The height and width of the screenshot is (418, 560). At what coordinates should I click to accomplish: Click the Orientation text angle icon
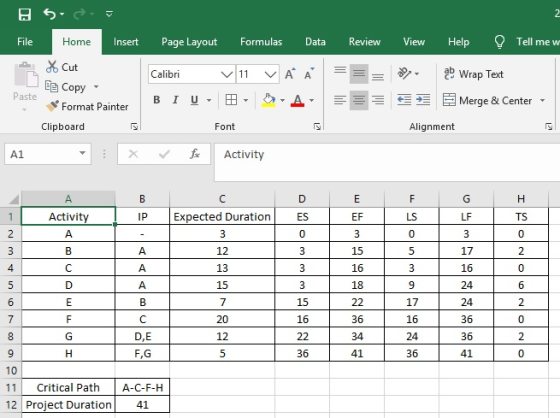pos(405,74)
